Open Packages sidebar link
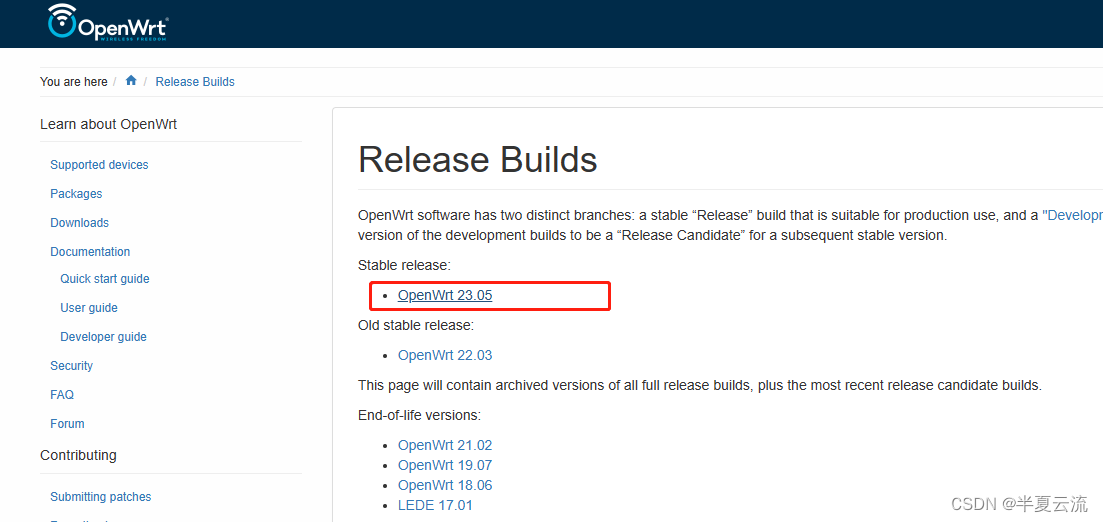This screenshot has height=522, width=1103. point(76,193)
